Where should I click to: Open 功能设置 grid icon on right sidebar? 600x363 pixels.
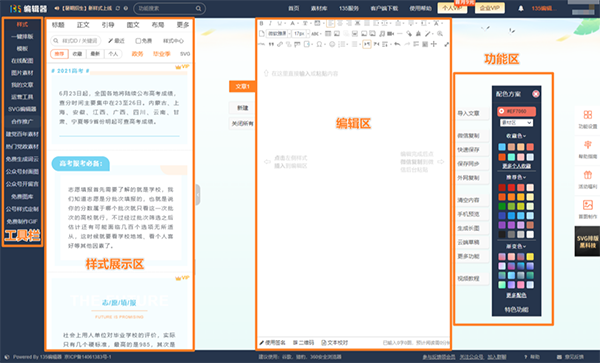(588, 115)
